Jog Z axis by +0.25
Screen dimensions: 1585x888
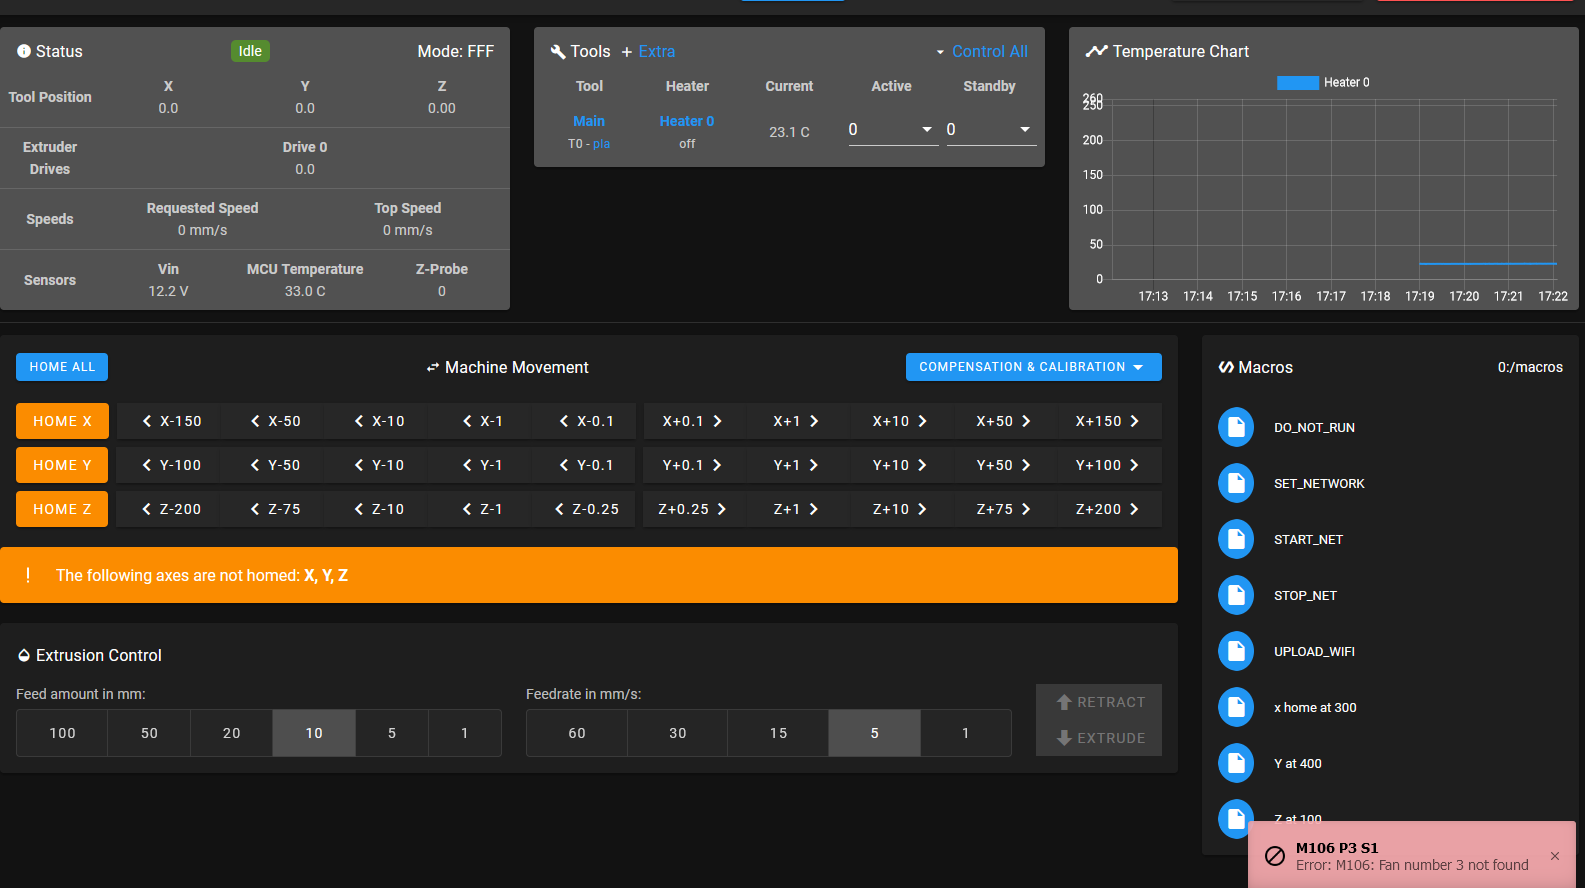click(x=692, y=509)
